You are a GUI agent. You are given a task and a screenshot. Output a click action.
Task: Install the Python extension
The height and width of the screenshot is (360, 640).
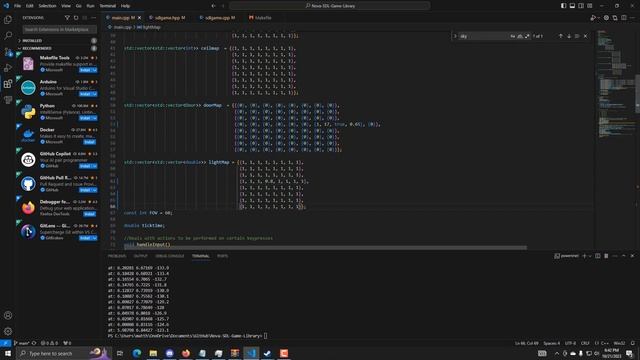click(85, 118)
